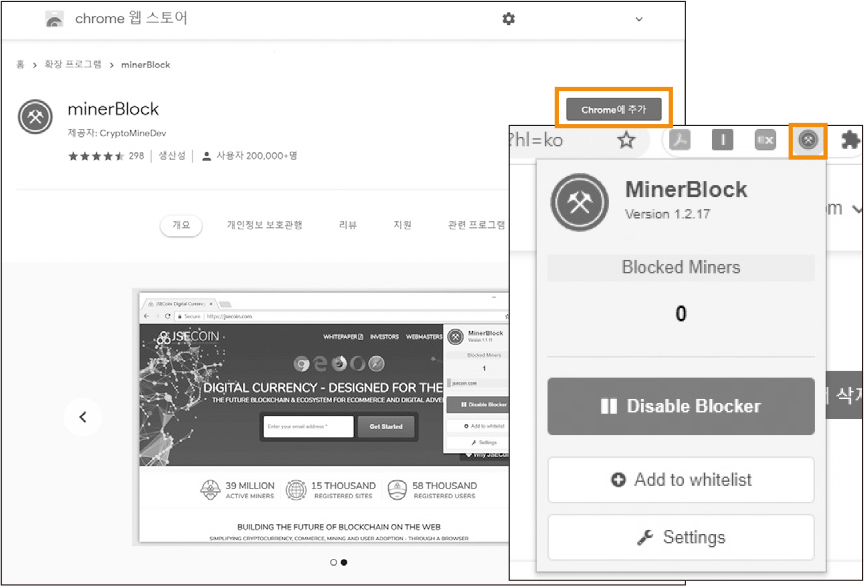
Task: Open MinerBlock Settings
Action: [681, 537]
